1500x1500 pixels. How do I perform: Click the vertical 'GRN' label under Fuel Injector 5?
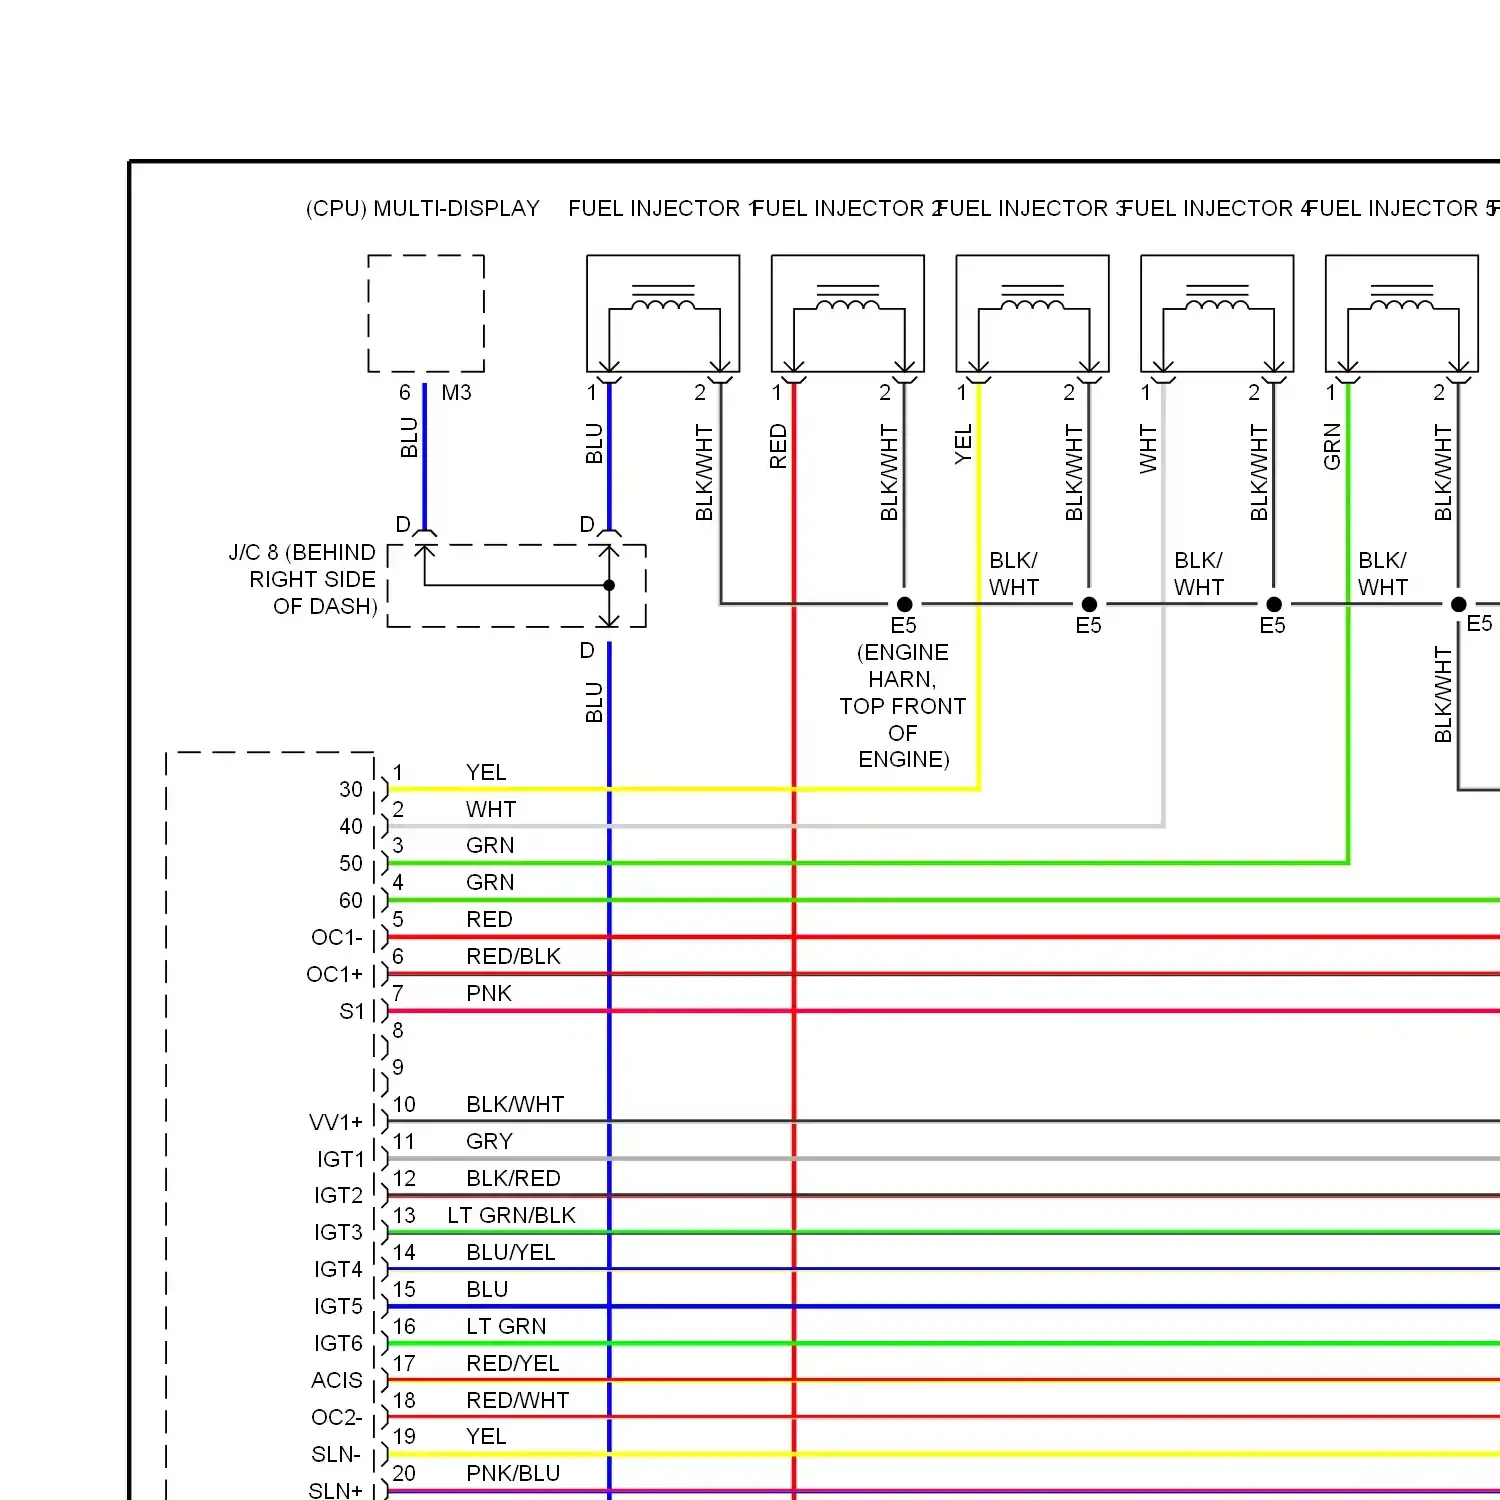(x=1332, y=446)
